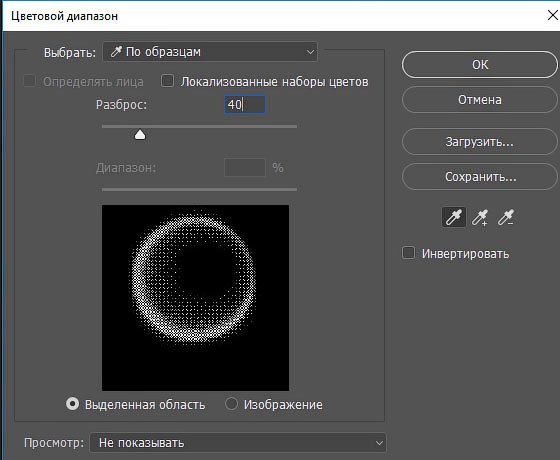This screenshot has width=560, height=460.
Task: Select the Выделенная область radio button
Action: (x=72, y=404)
